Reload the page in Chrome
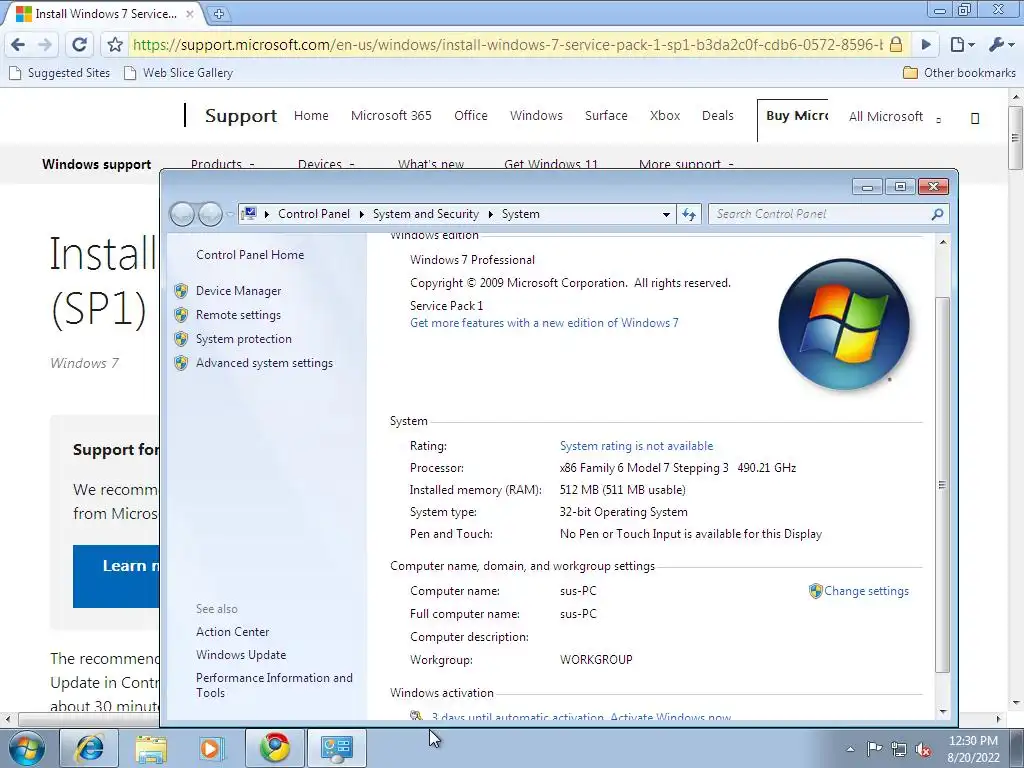This screenshot has width=1024, height=768. [79, 44]
